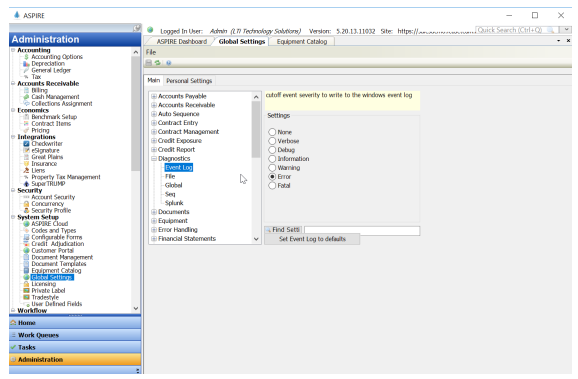This screenshot has height=379, width=578.
Task: Collapse the Diagnostics settings node
Action: 154,159
